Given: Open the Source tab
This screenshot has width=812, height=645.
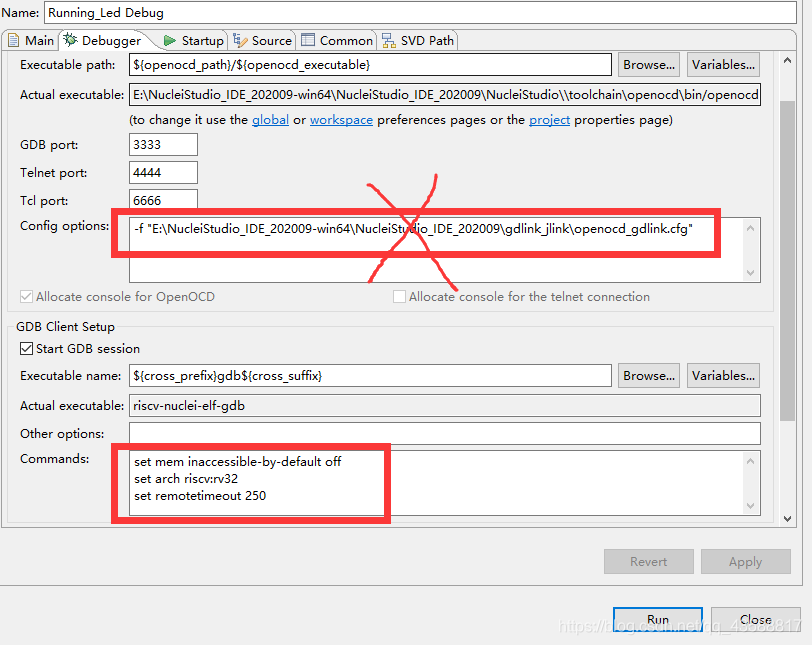Looking at the screenshot, I should point(263,40).
